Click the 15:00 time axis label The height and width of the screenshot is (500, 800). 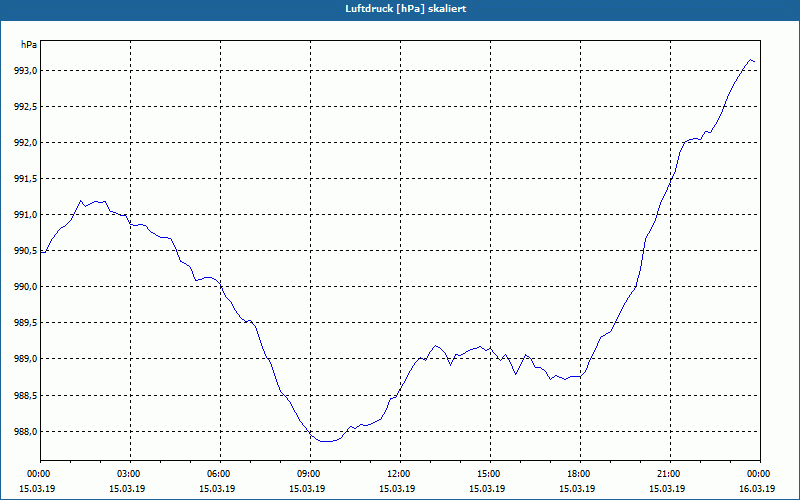(490, 474)
